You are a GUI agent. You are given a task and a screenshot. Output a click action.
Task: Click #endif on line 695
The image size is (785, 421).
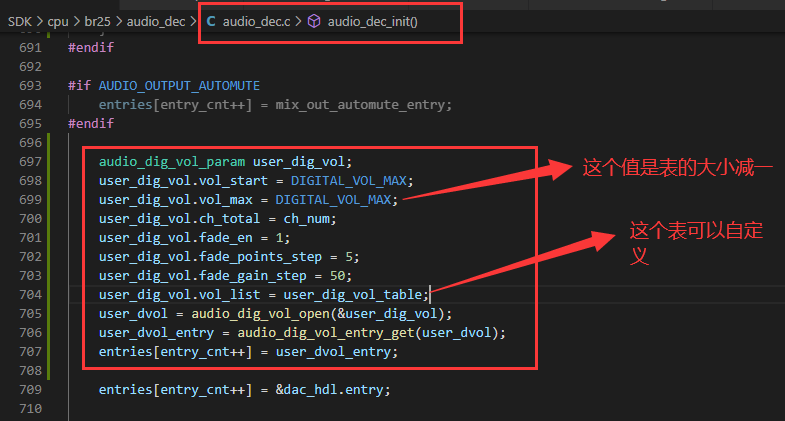click(91, 124)
